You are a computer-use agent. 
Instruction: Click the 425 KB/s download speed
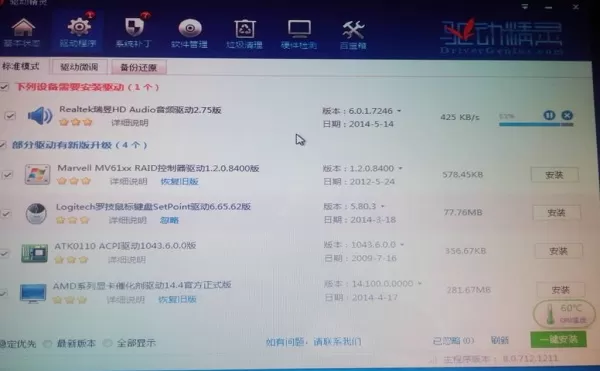tap(460, 117)
